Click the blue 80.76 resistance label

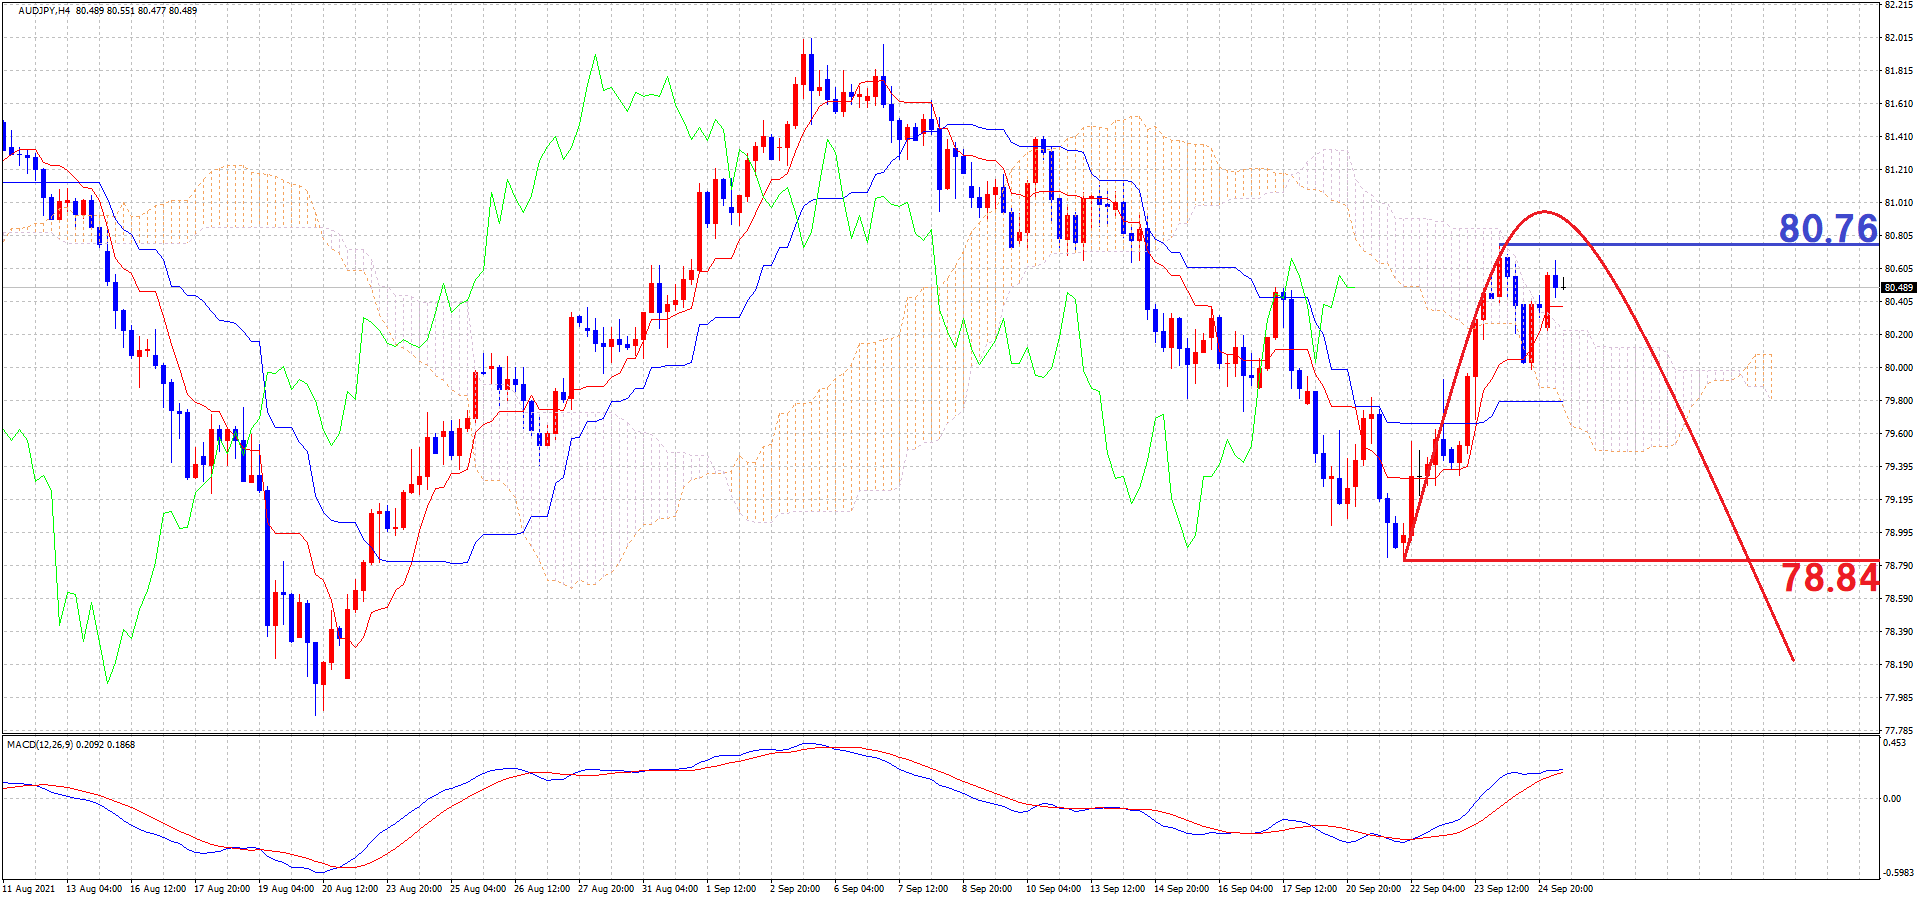[1827, 229]
